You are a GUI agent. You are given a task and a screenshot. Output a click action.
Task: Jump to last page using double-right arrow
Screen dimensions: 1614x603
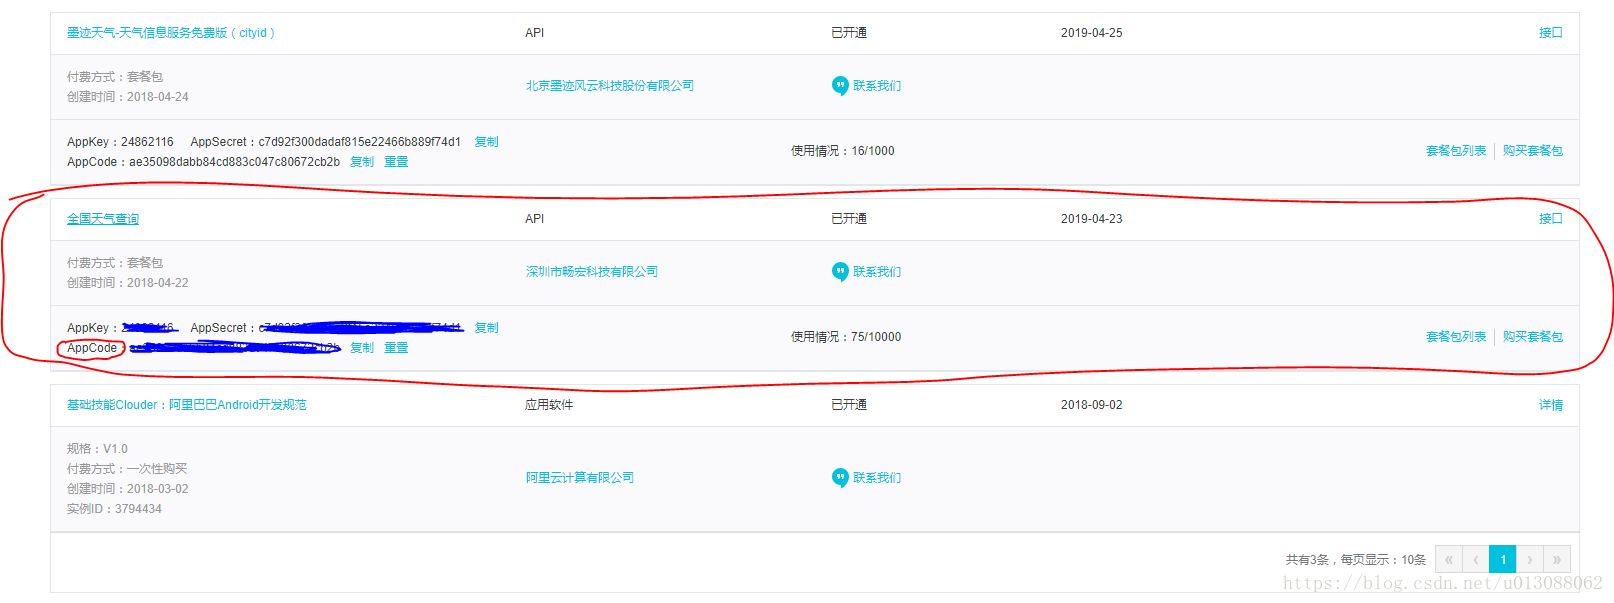pyautogui.click(x=1557, y=559)
